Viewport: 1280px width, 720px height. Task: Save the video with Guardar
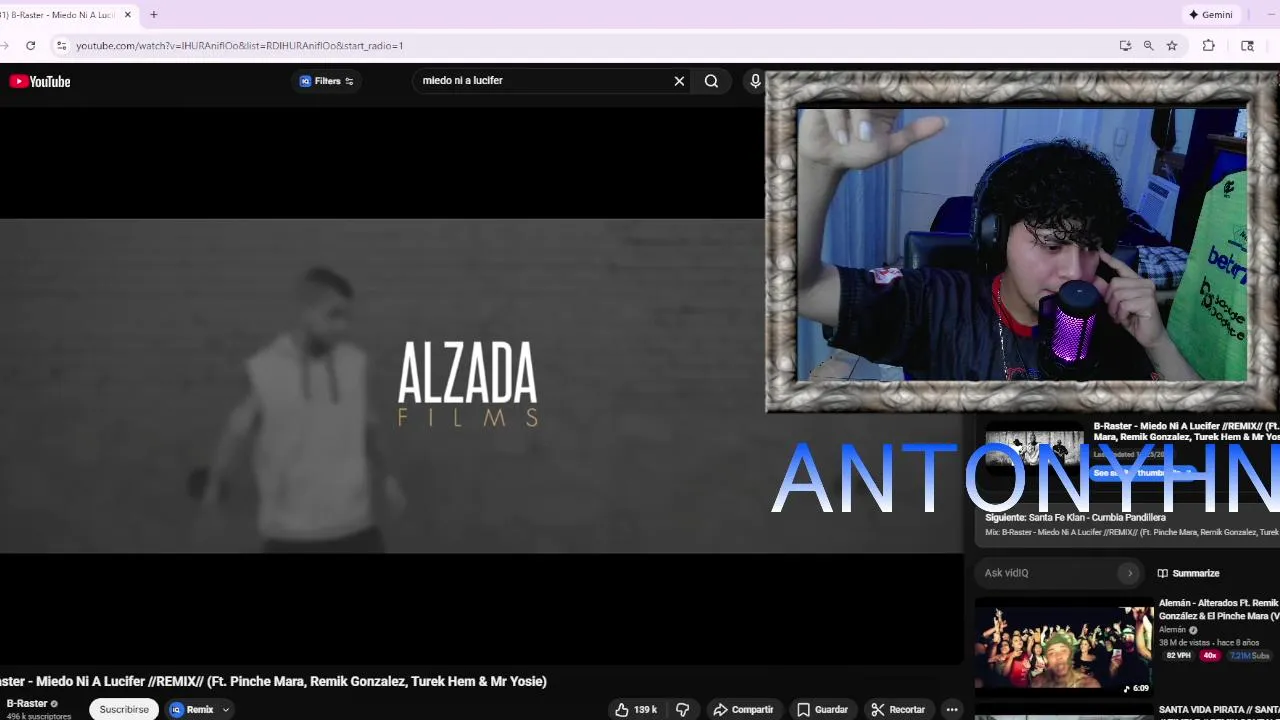coord(822,709)
